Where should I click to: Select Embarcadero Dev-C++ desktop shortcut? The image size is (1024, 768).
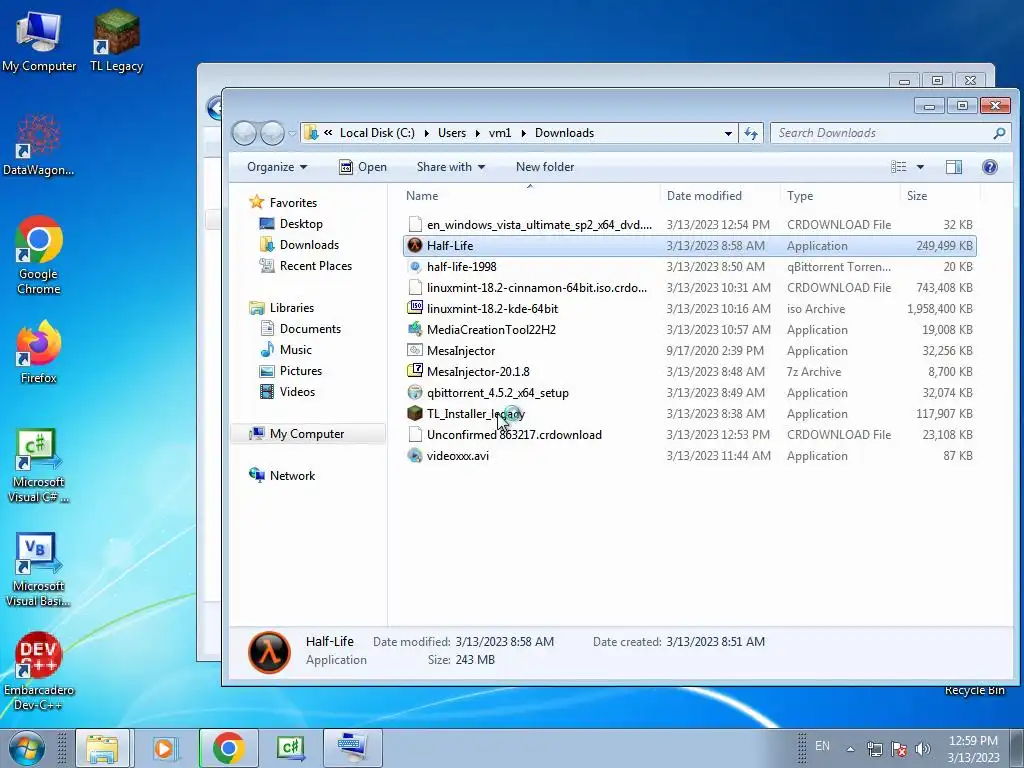tap(39, 671)
